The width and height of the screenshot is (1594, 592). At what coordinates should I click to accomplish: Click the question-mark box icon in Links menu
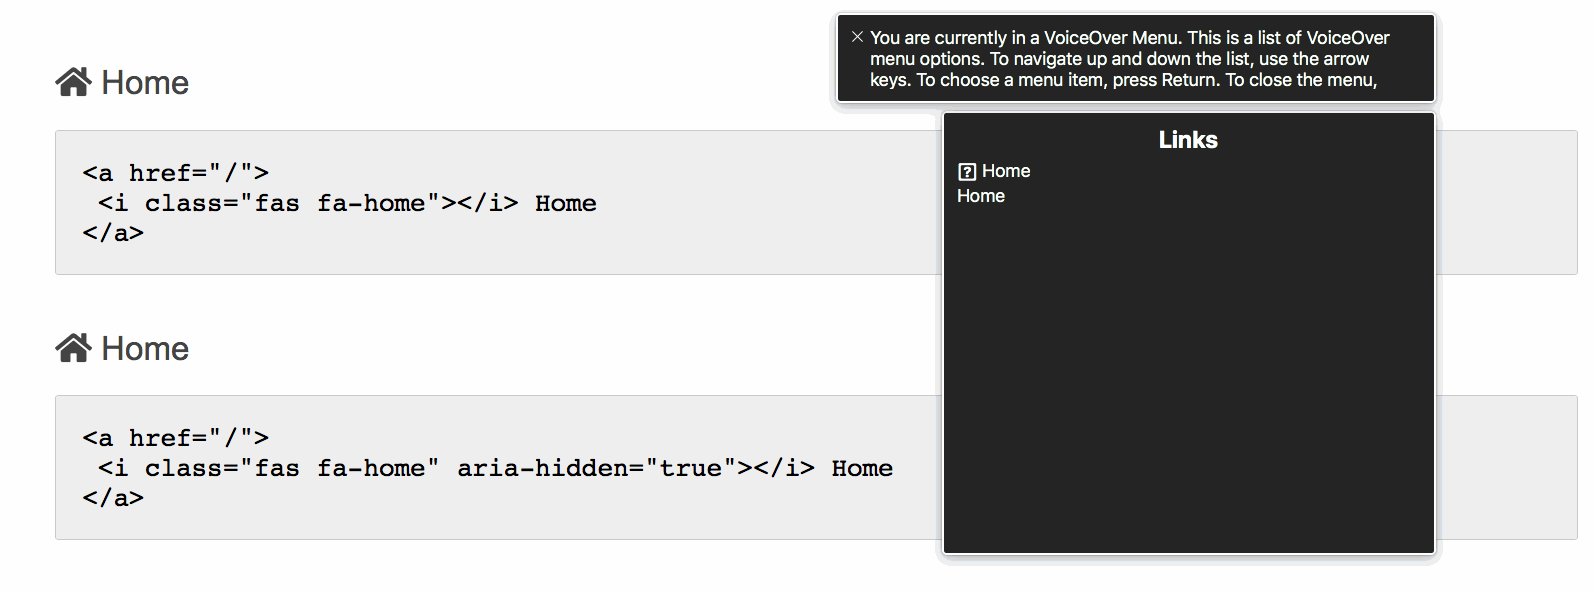click(x=966, y=171)
